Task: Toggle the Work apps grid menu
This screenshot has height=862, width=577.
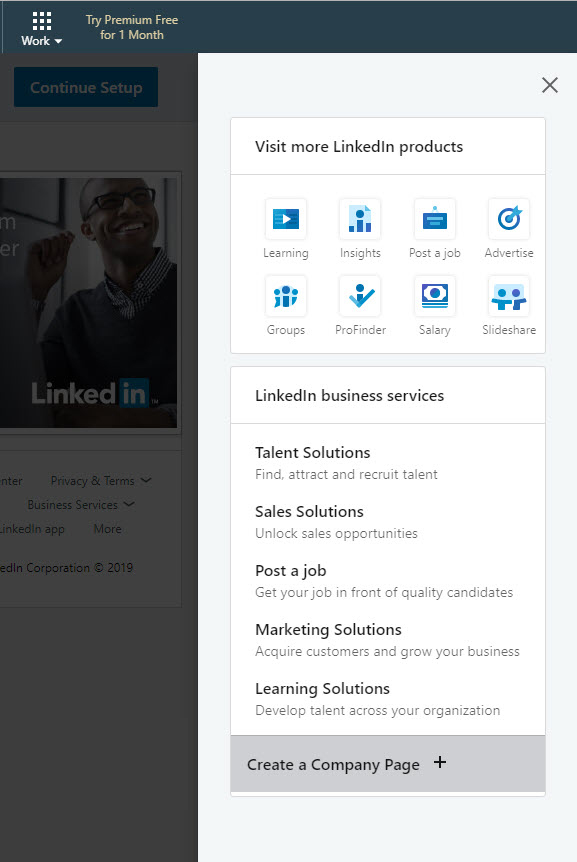Action: (x=42, y=29)
